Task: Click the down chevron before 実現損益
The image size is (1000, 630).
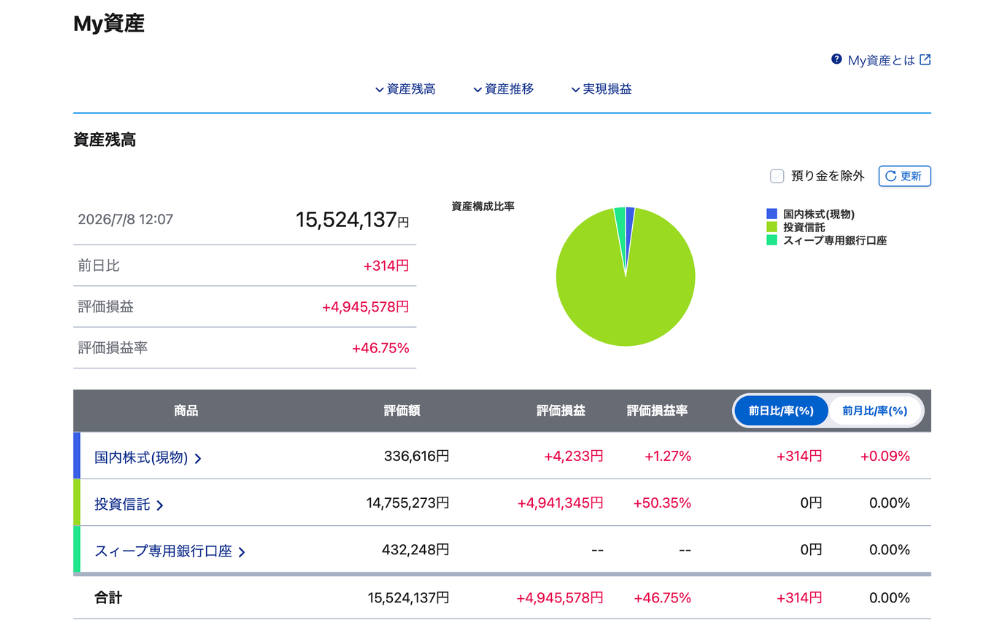Action: [x=575, y=90]
